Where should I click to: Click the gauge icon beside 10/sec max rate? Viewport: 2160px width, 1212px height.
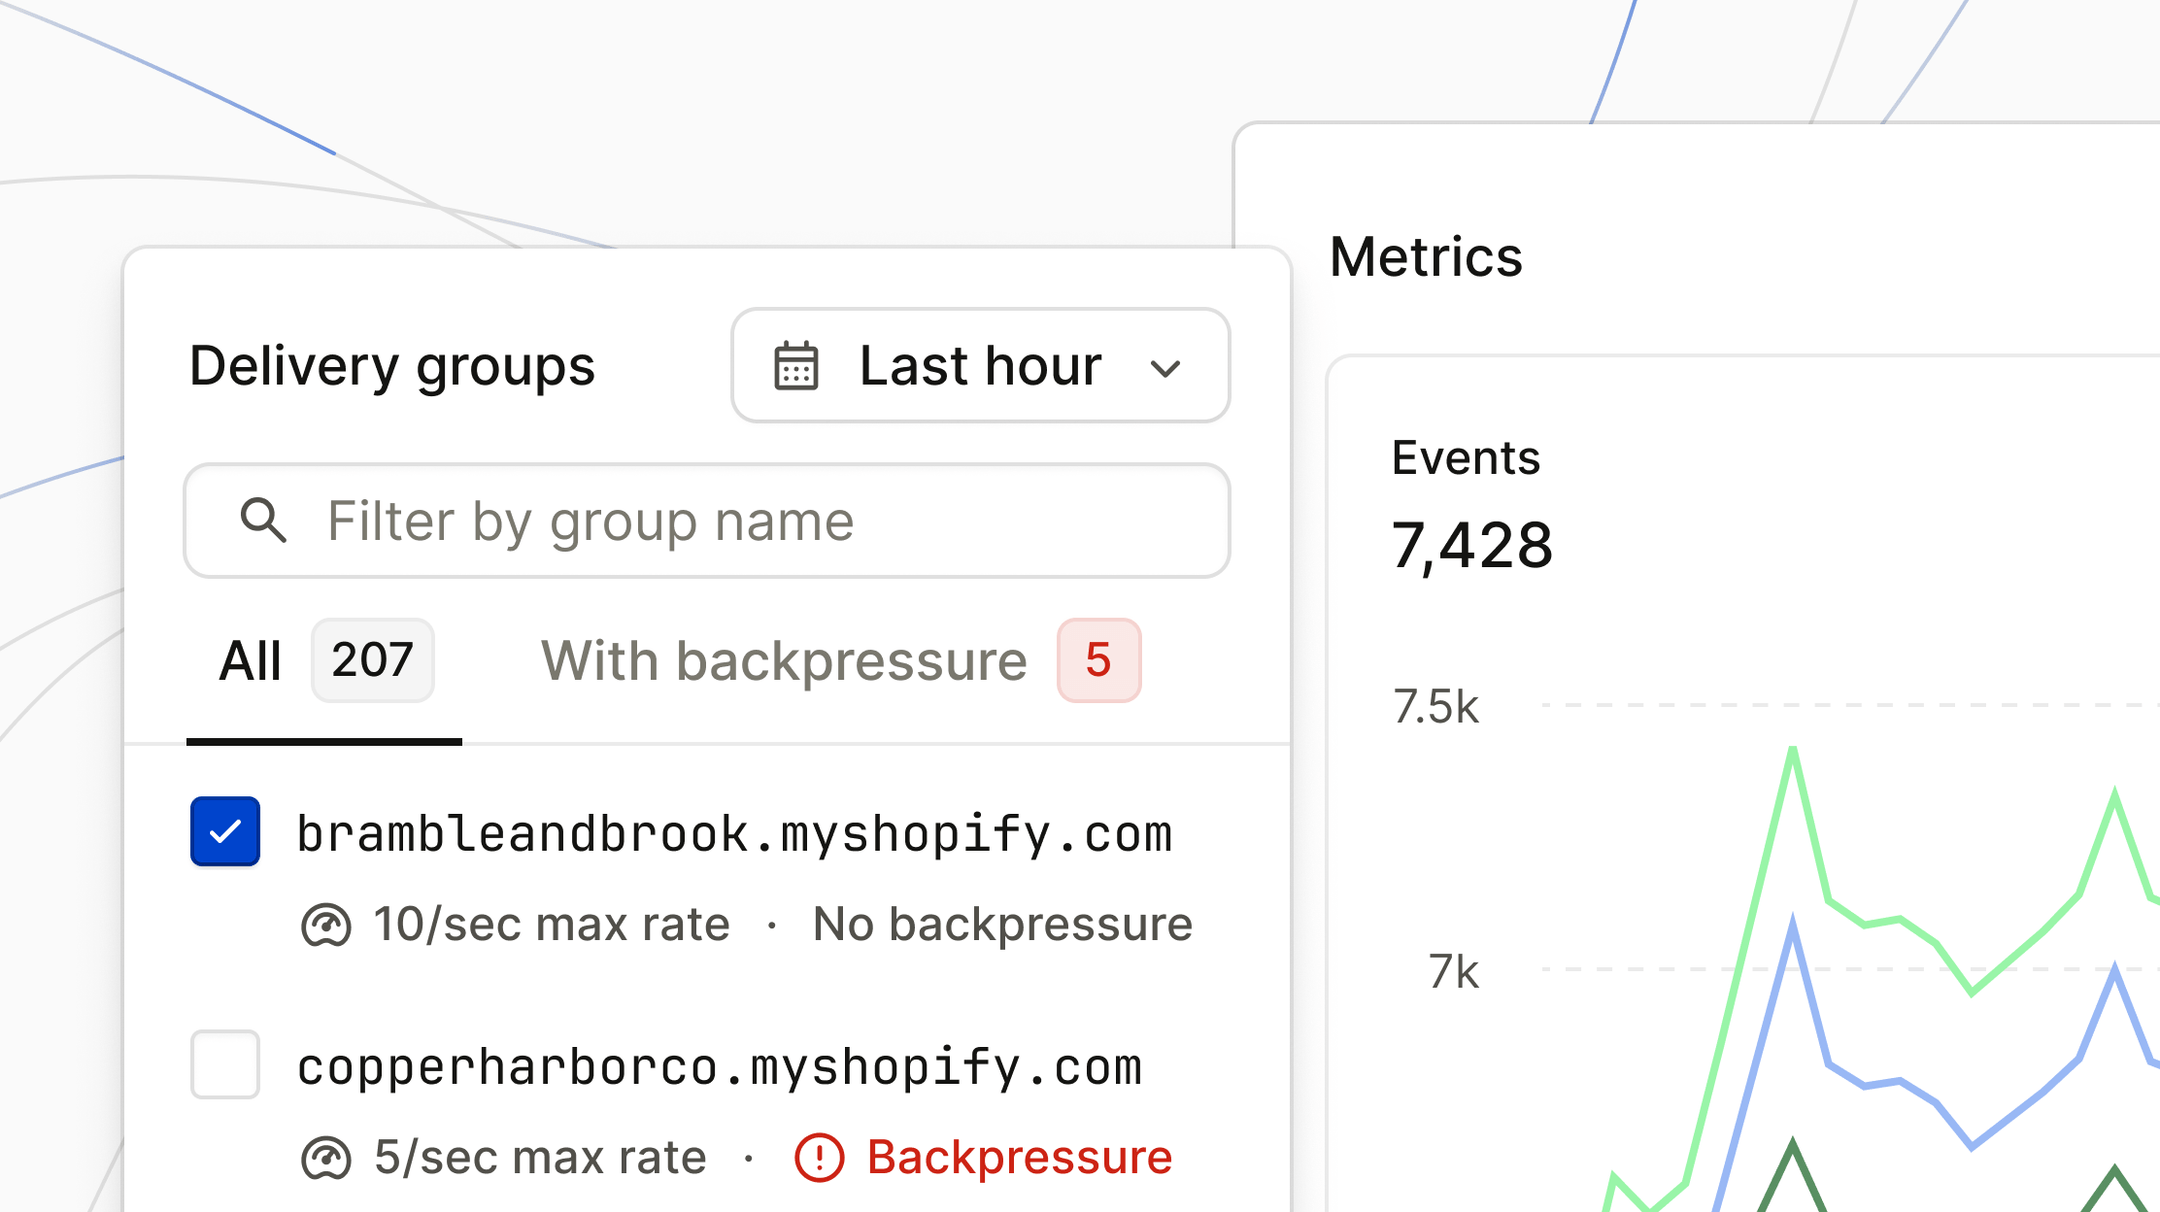(x=326, y=925)
